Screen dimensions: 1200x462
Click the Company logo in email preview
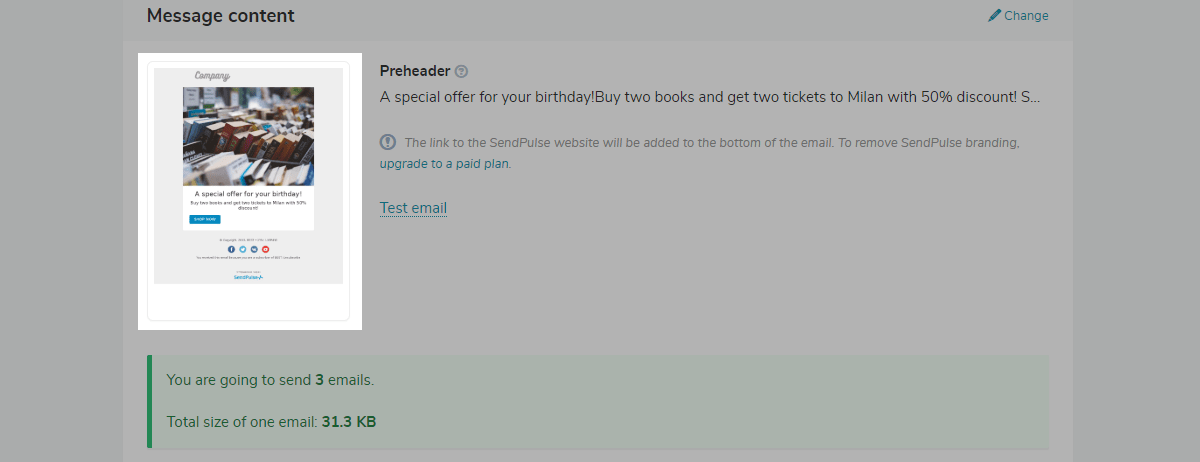click(212, 76)
